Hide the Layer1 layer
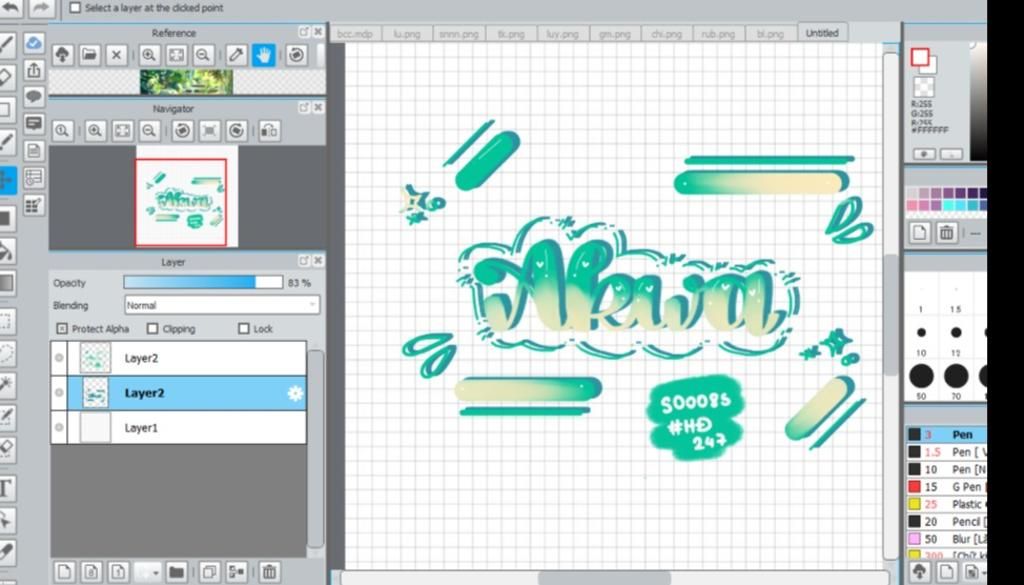1024x585 pixels. (x=59, y=428)
